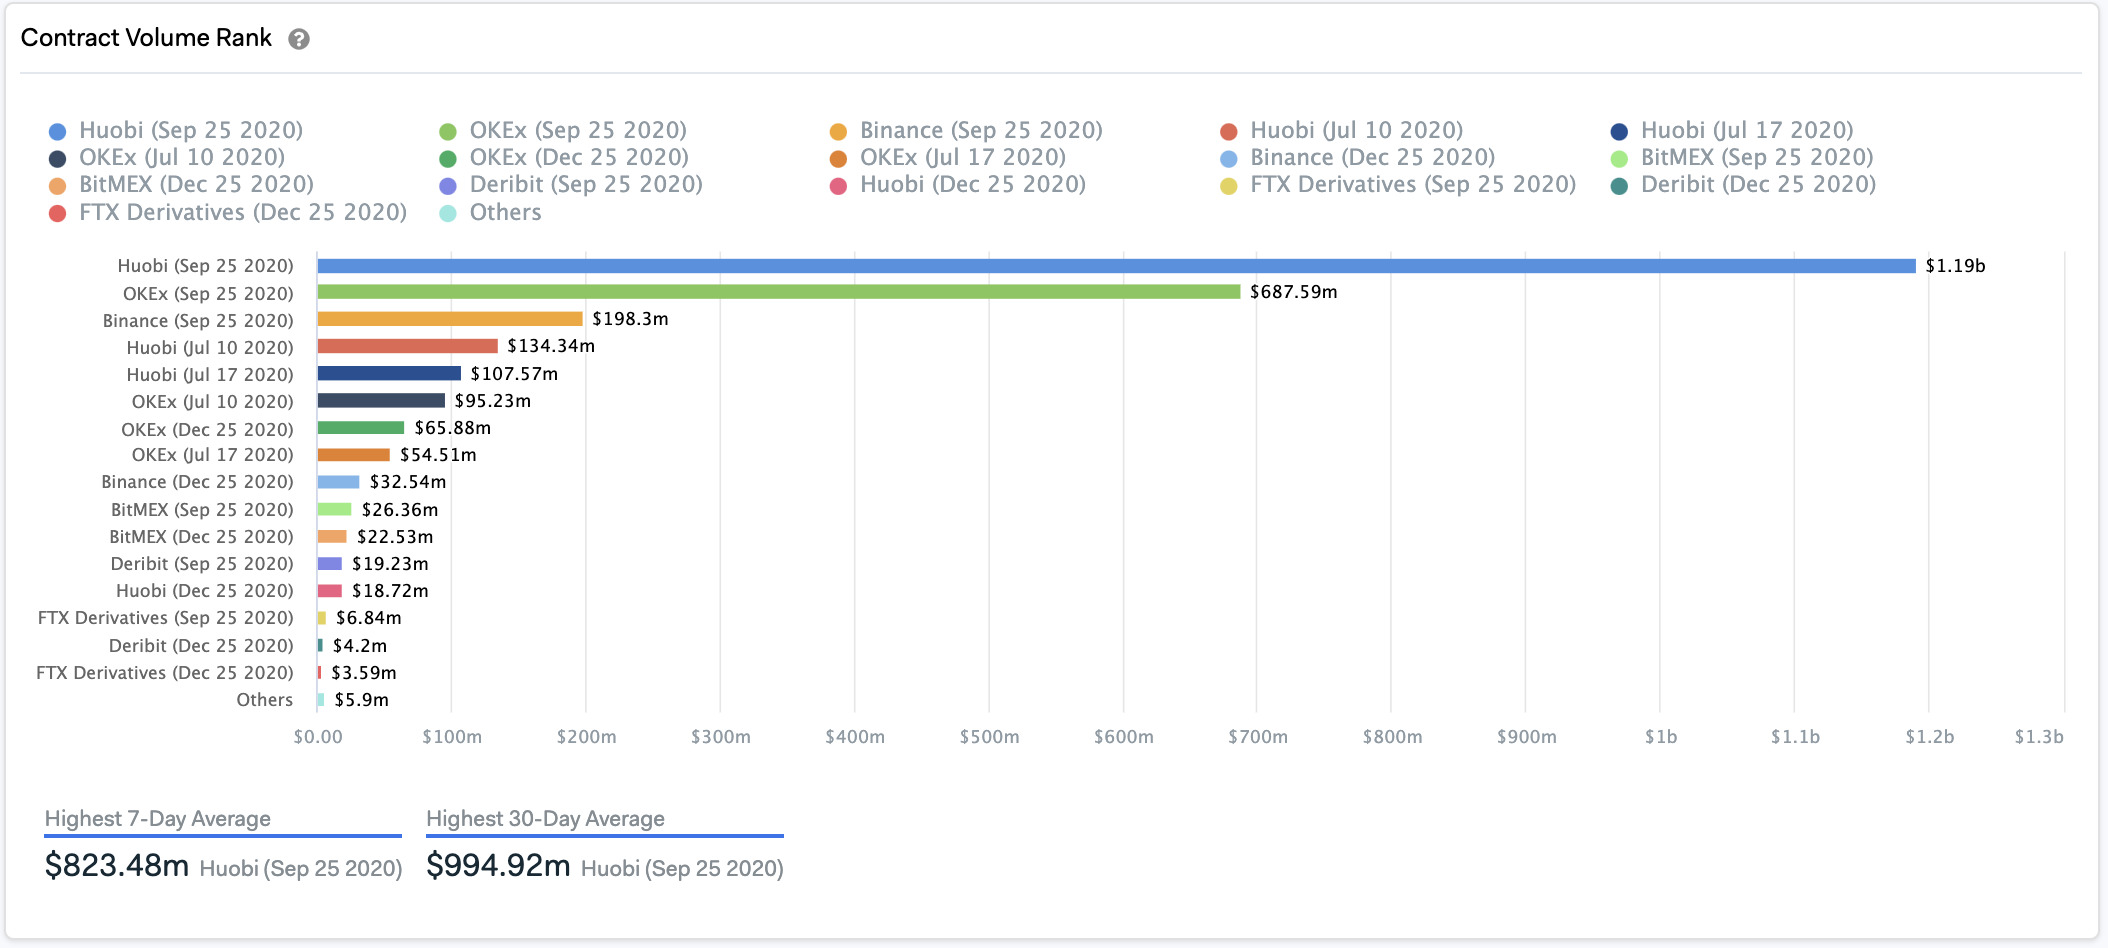The image size is (2108, 948).
Task: Click the $823.48m average value
Action: (x=117, y=865)
